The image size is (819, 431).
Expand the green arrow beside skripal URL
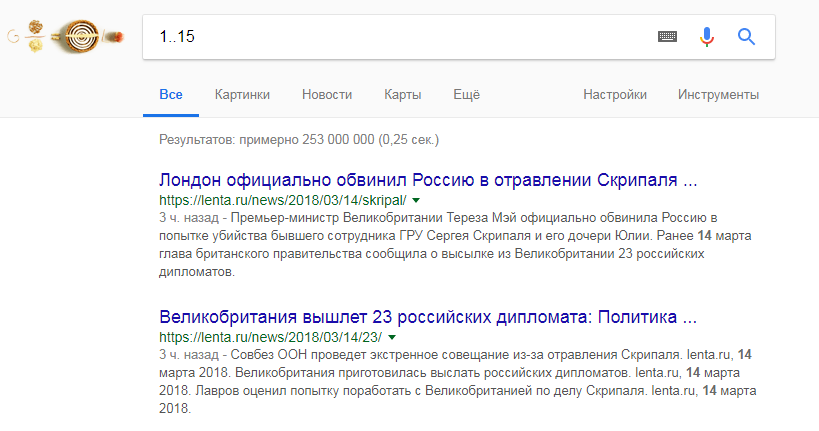click(416, 201)
